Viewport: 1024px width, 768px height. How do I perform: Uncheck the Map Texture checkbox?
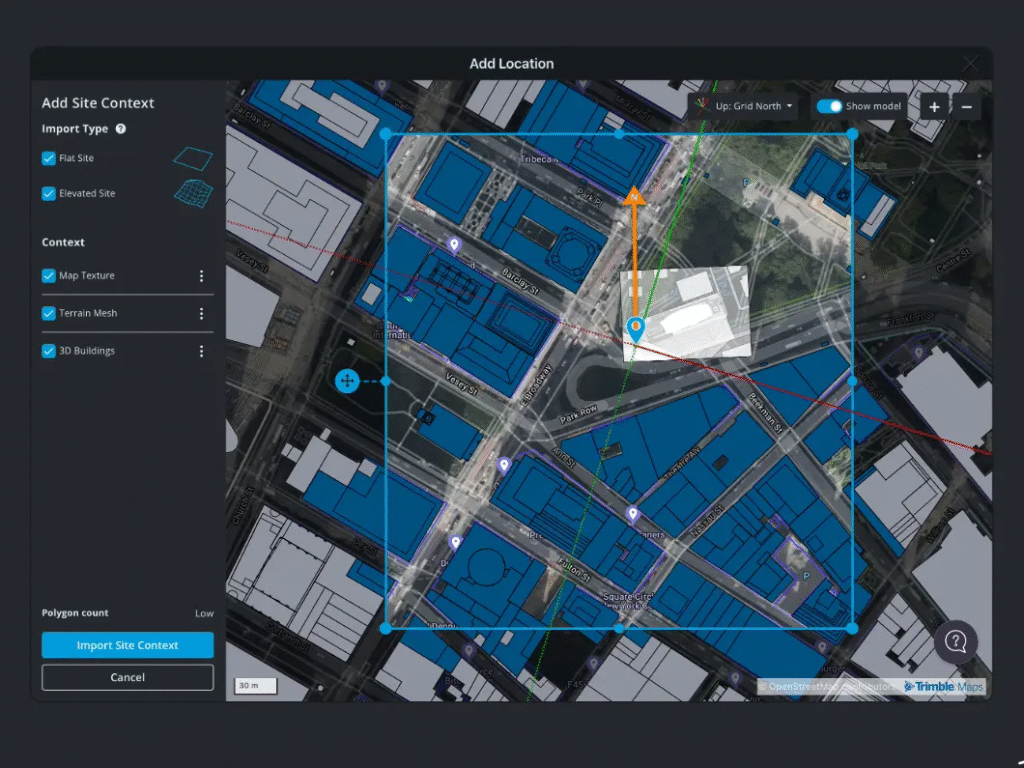(x=49, y=276)
